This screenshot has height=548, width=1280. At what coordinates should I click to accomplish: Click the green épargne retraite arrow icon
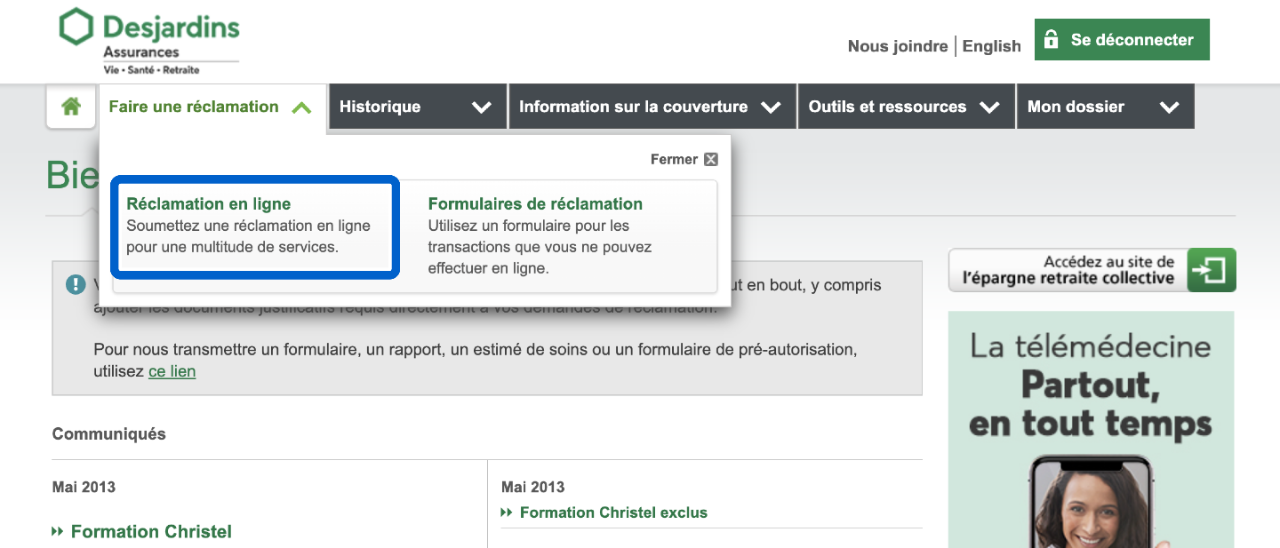pos(1211,270)
